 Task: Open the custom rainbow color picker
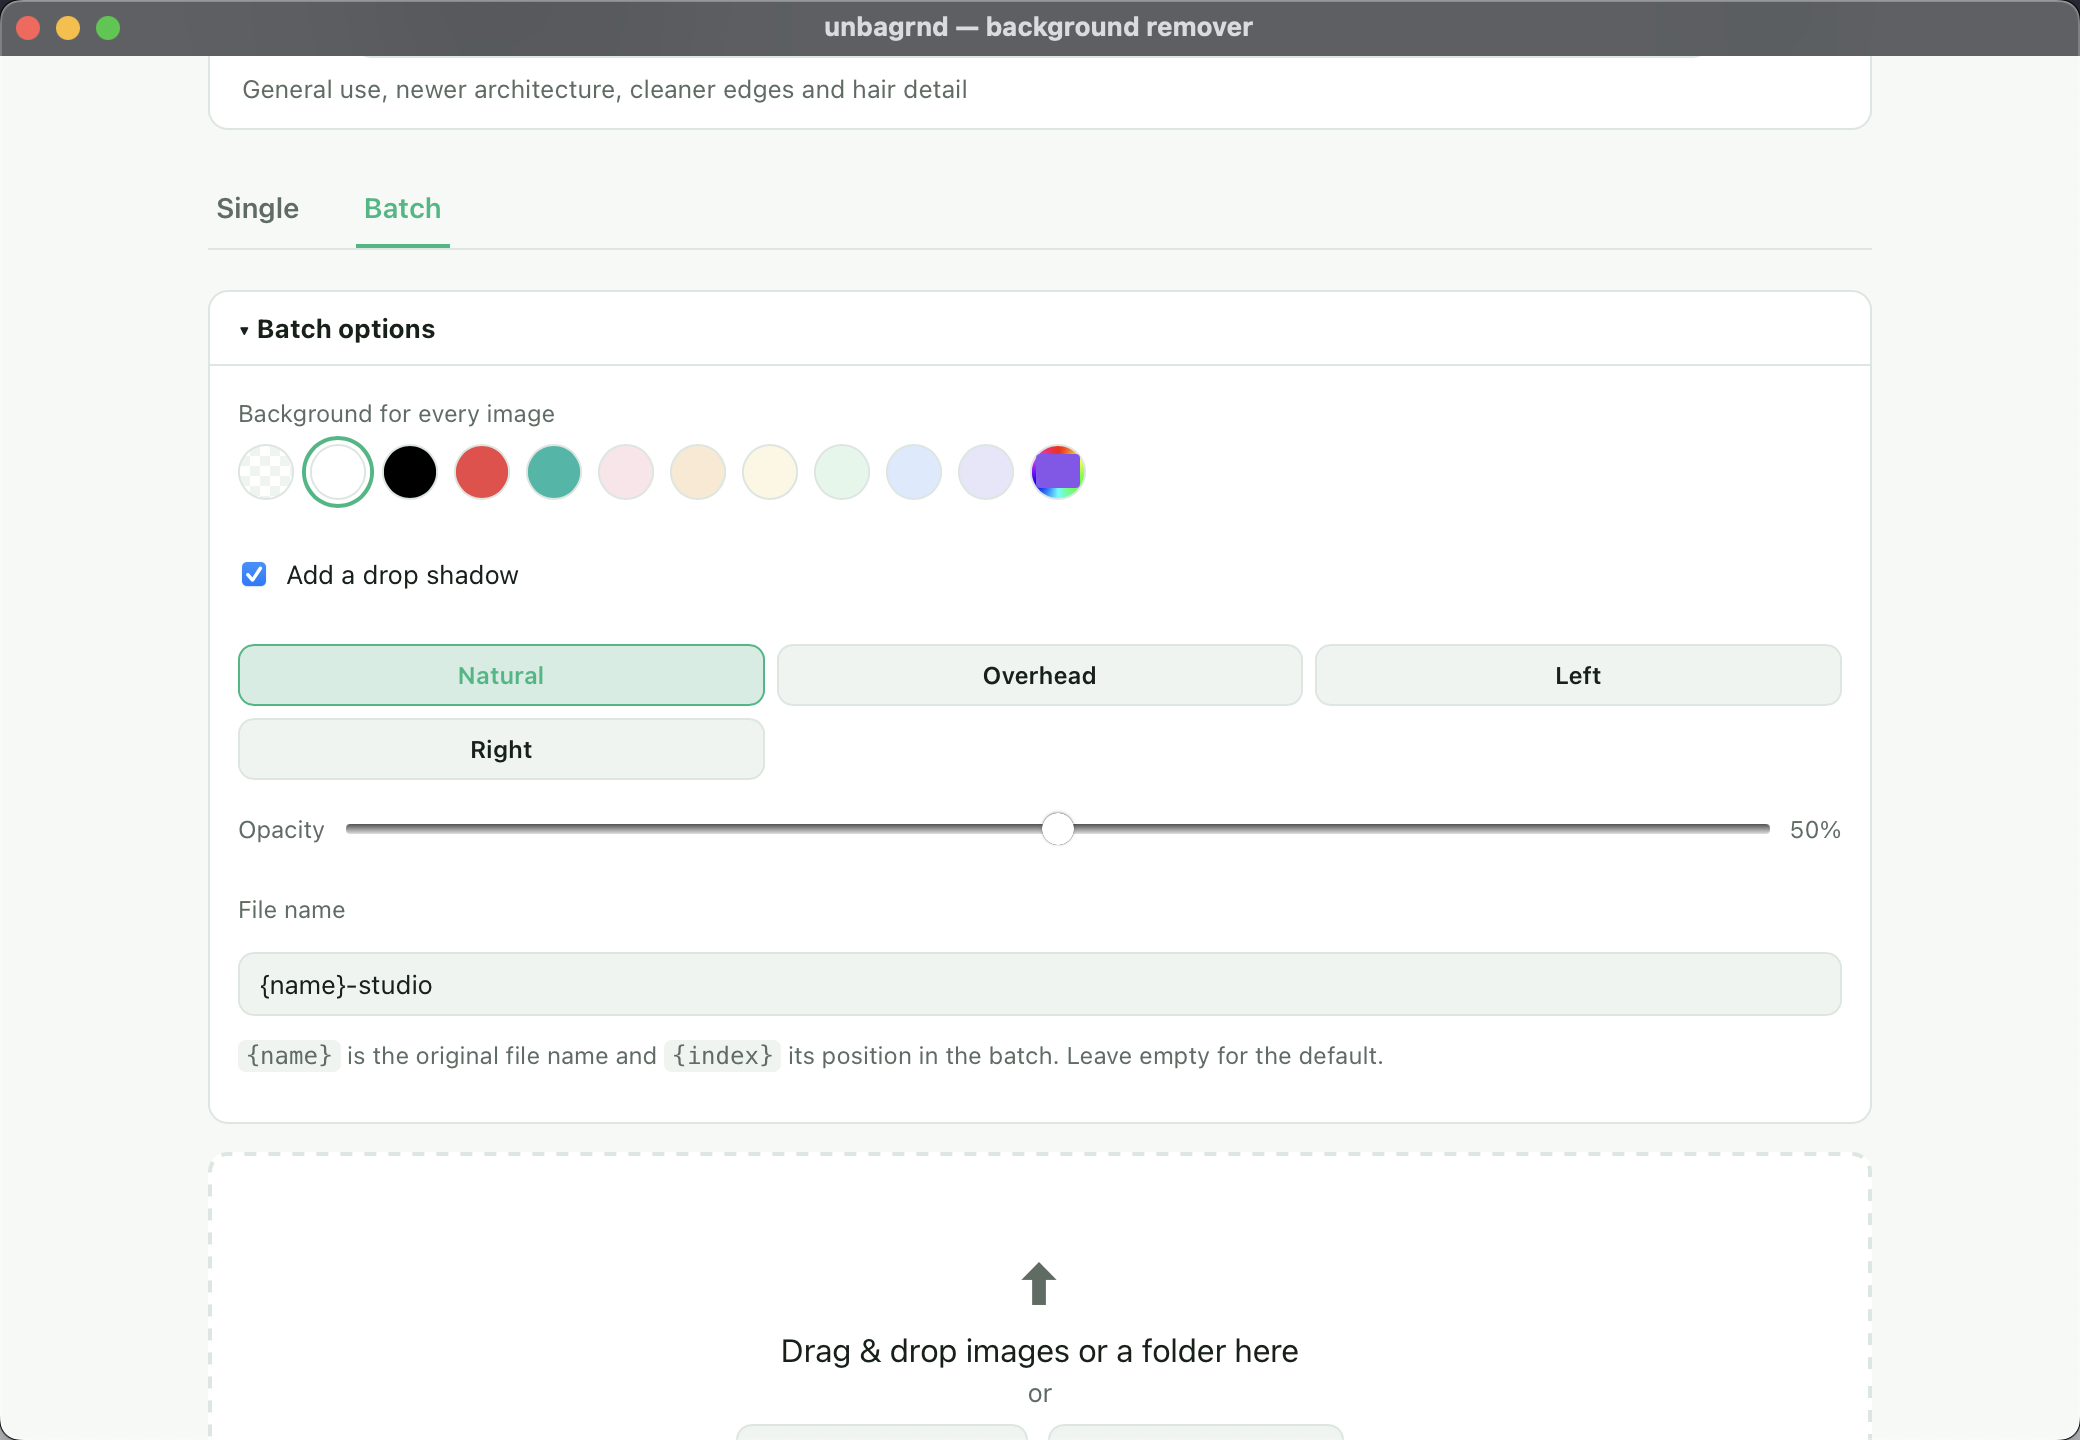coord(1058,472)
